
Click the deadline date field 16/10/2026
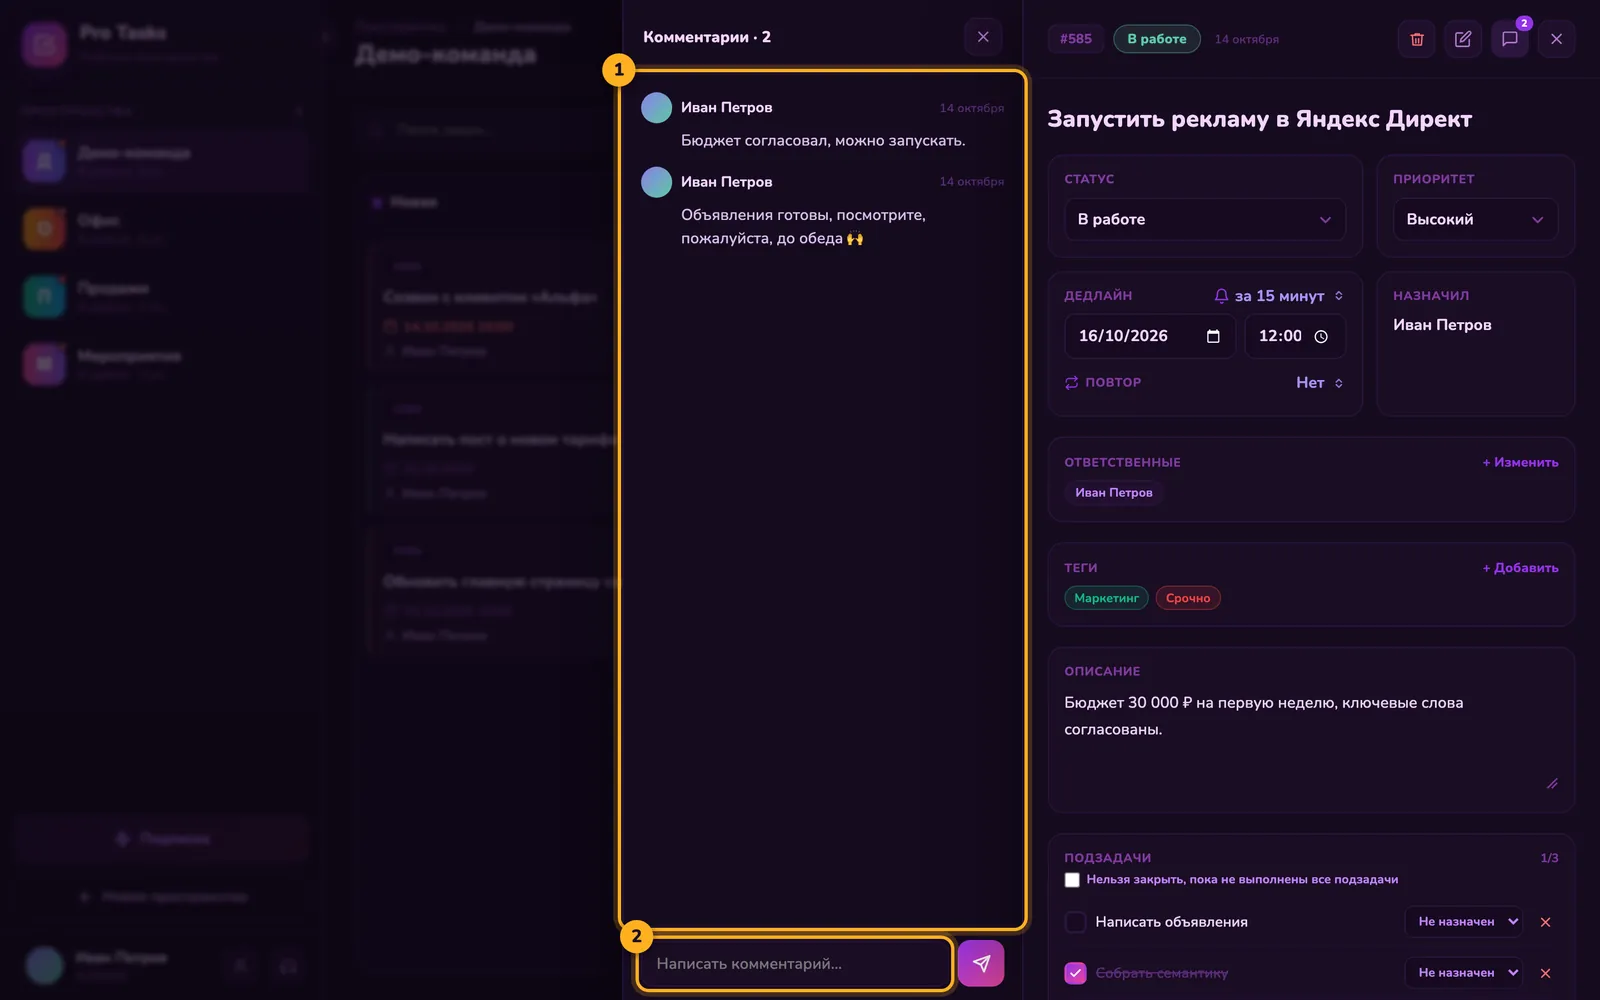click(x=1150, y=336)
